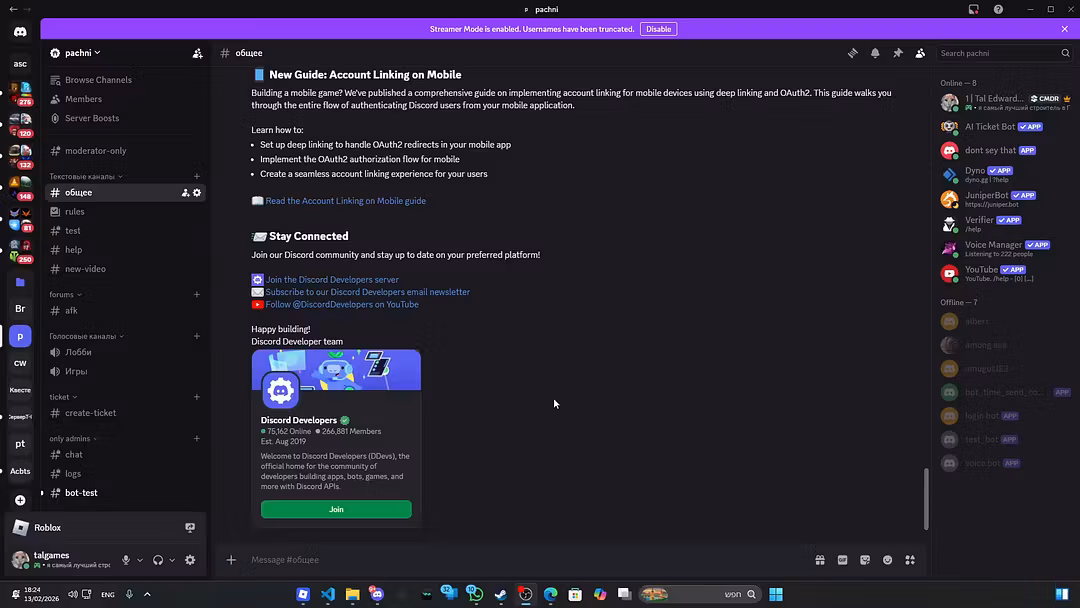Collapse Текстовые каналы category
1080x608 pixels.
(x=86, y=176)
